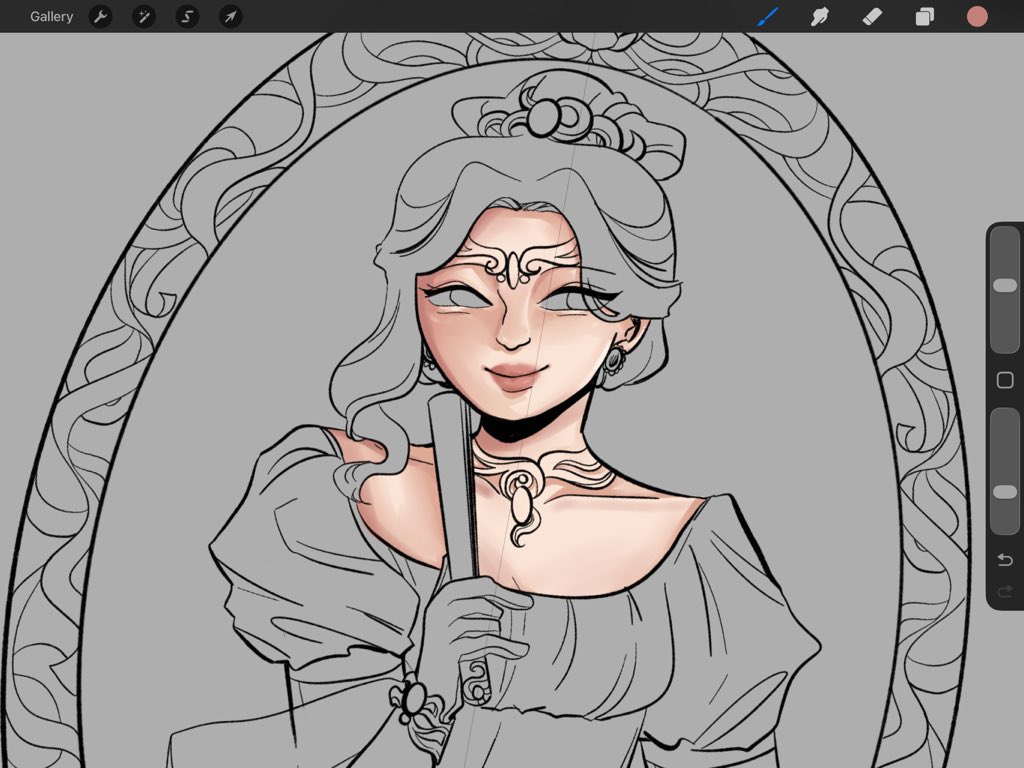This screenshot has height=768, width=1024.
Task: Open the active color picker swatch
Action: pos(977,16)
